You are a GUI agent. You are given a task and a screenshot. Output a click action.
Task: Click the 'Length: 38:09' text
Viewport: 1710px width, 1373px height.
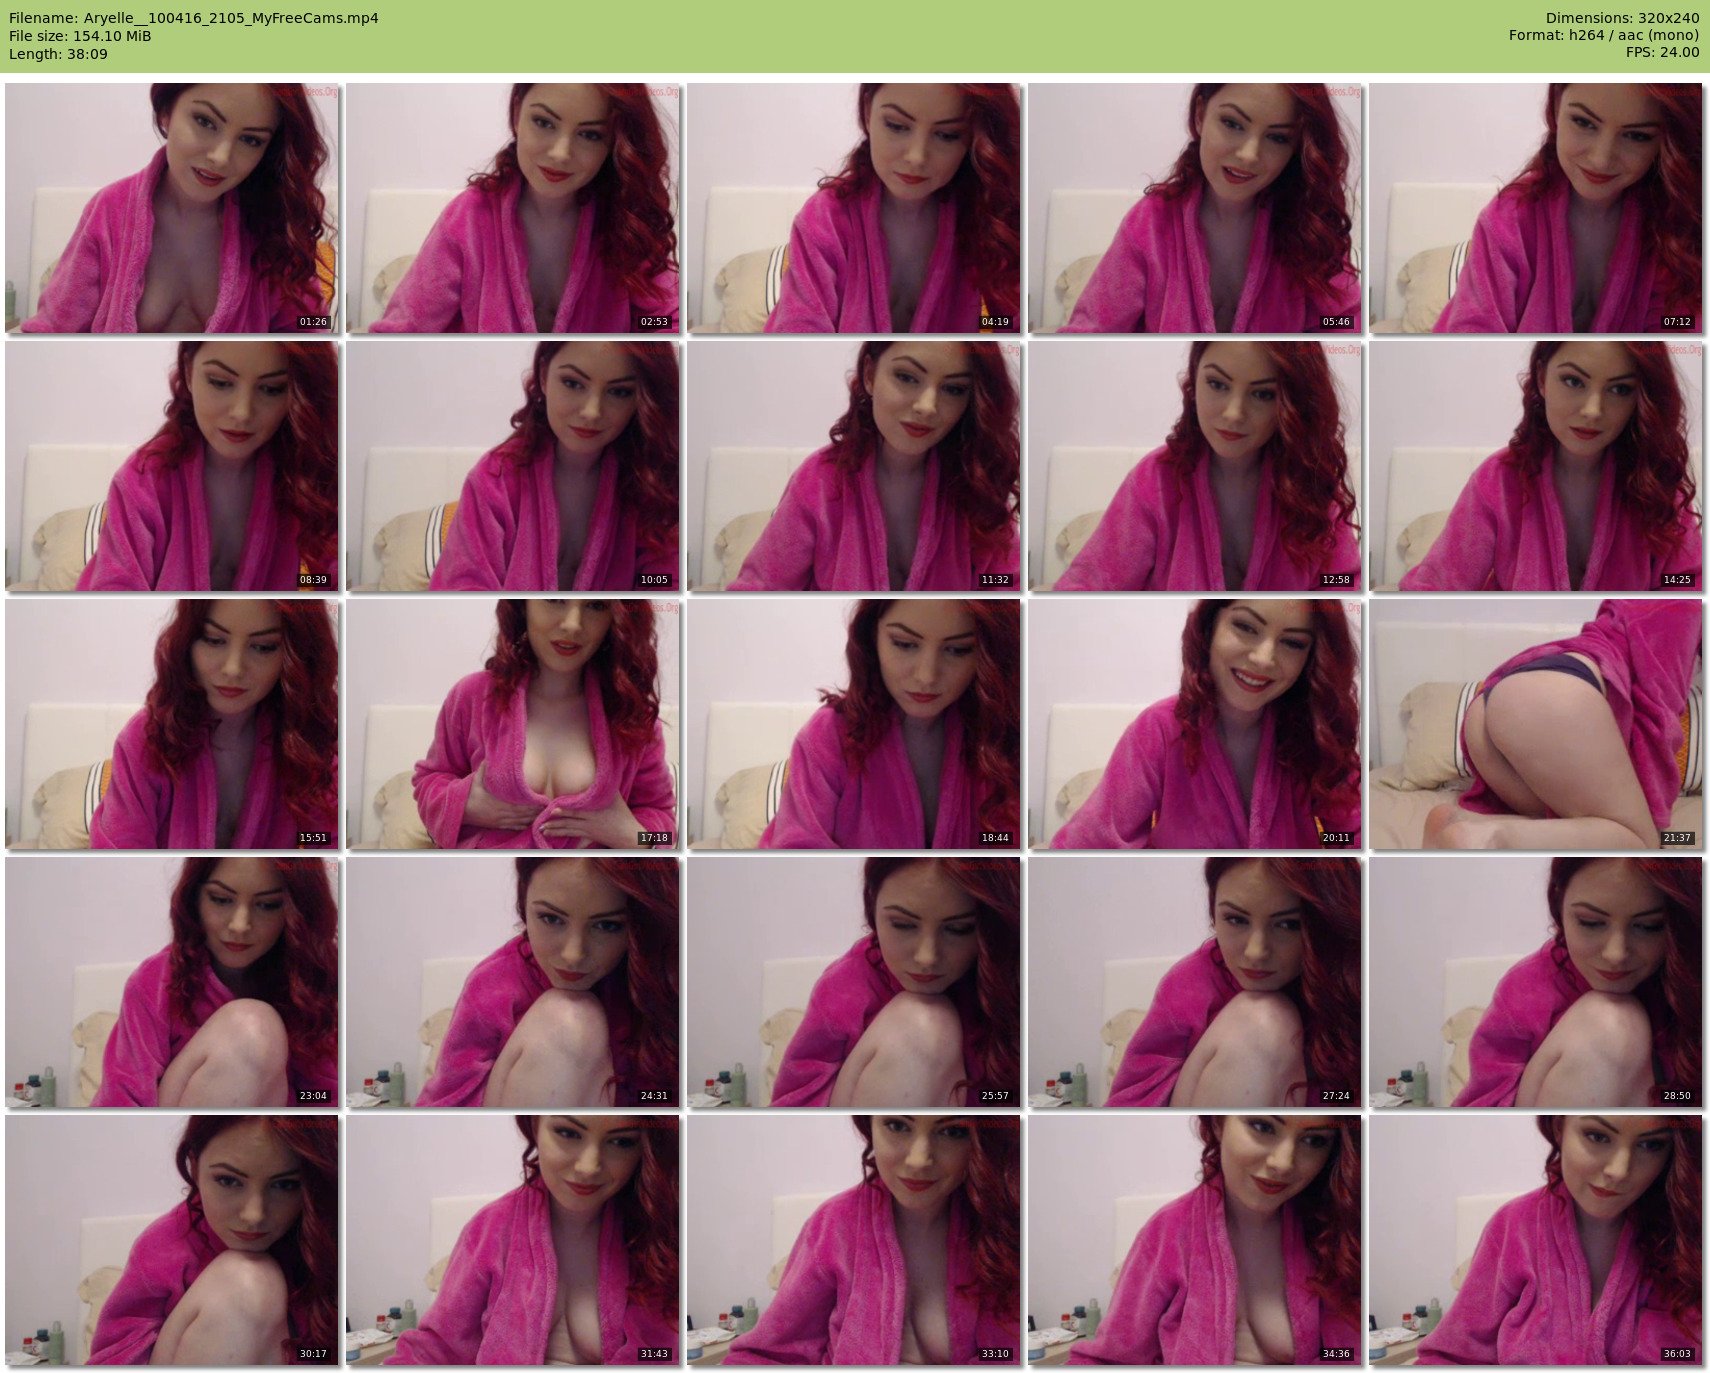(x=58, y=54)
